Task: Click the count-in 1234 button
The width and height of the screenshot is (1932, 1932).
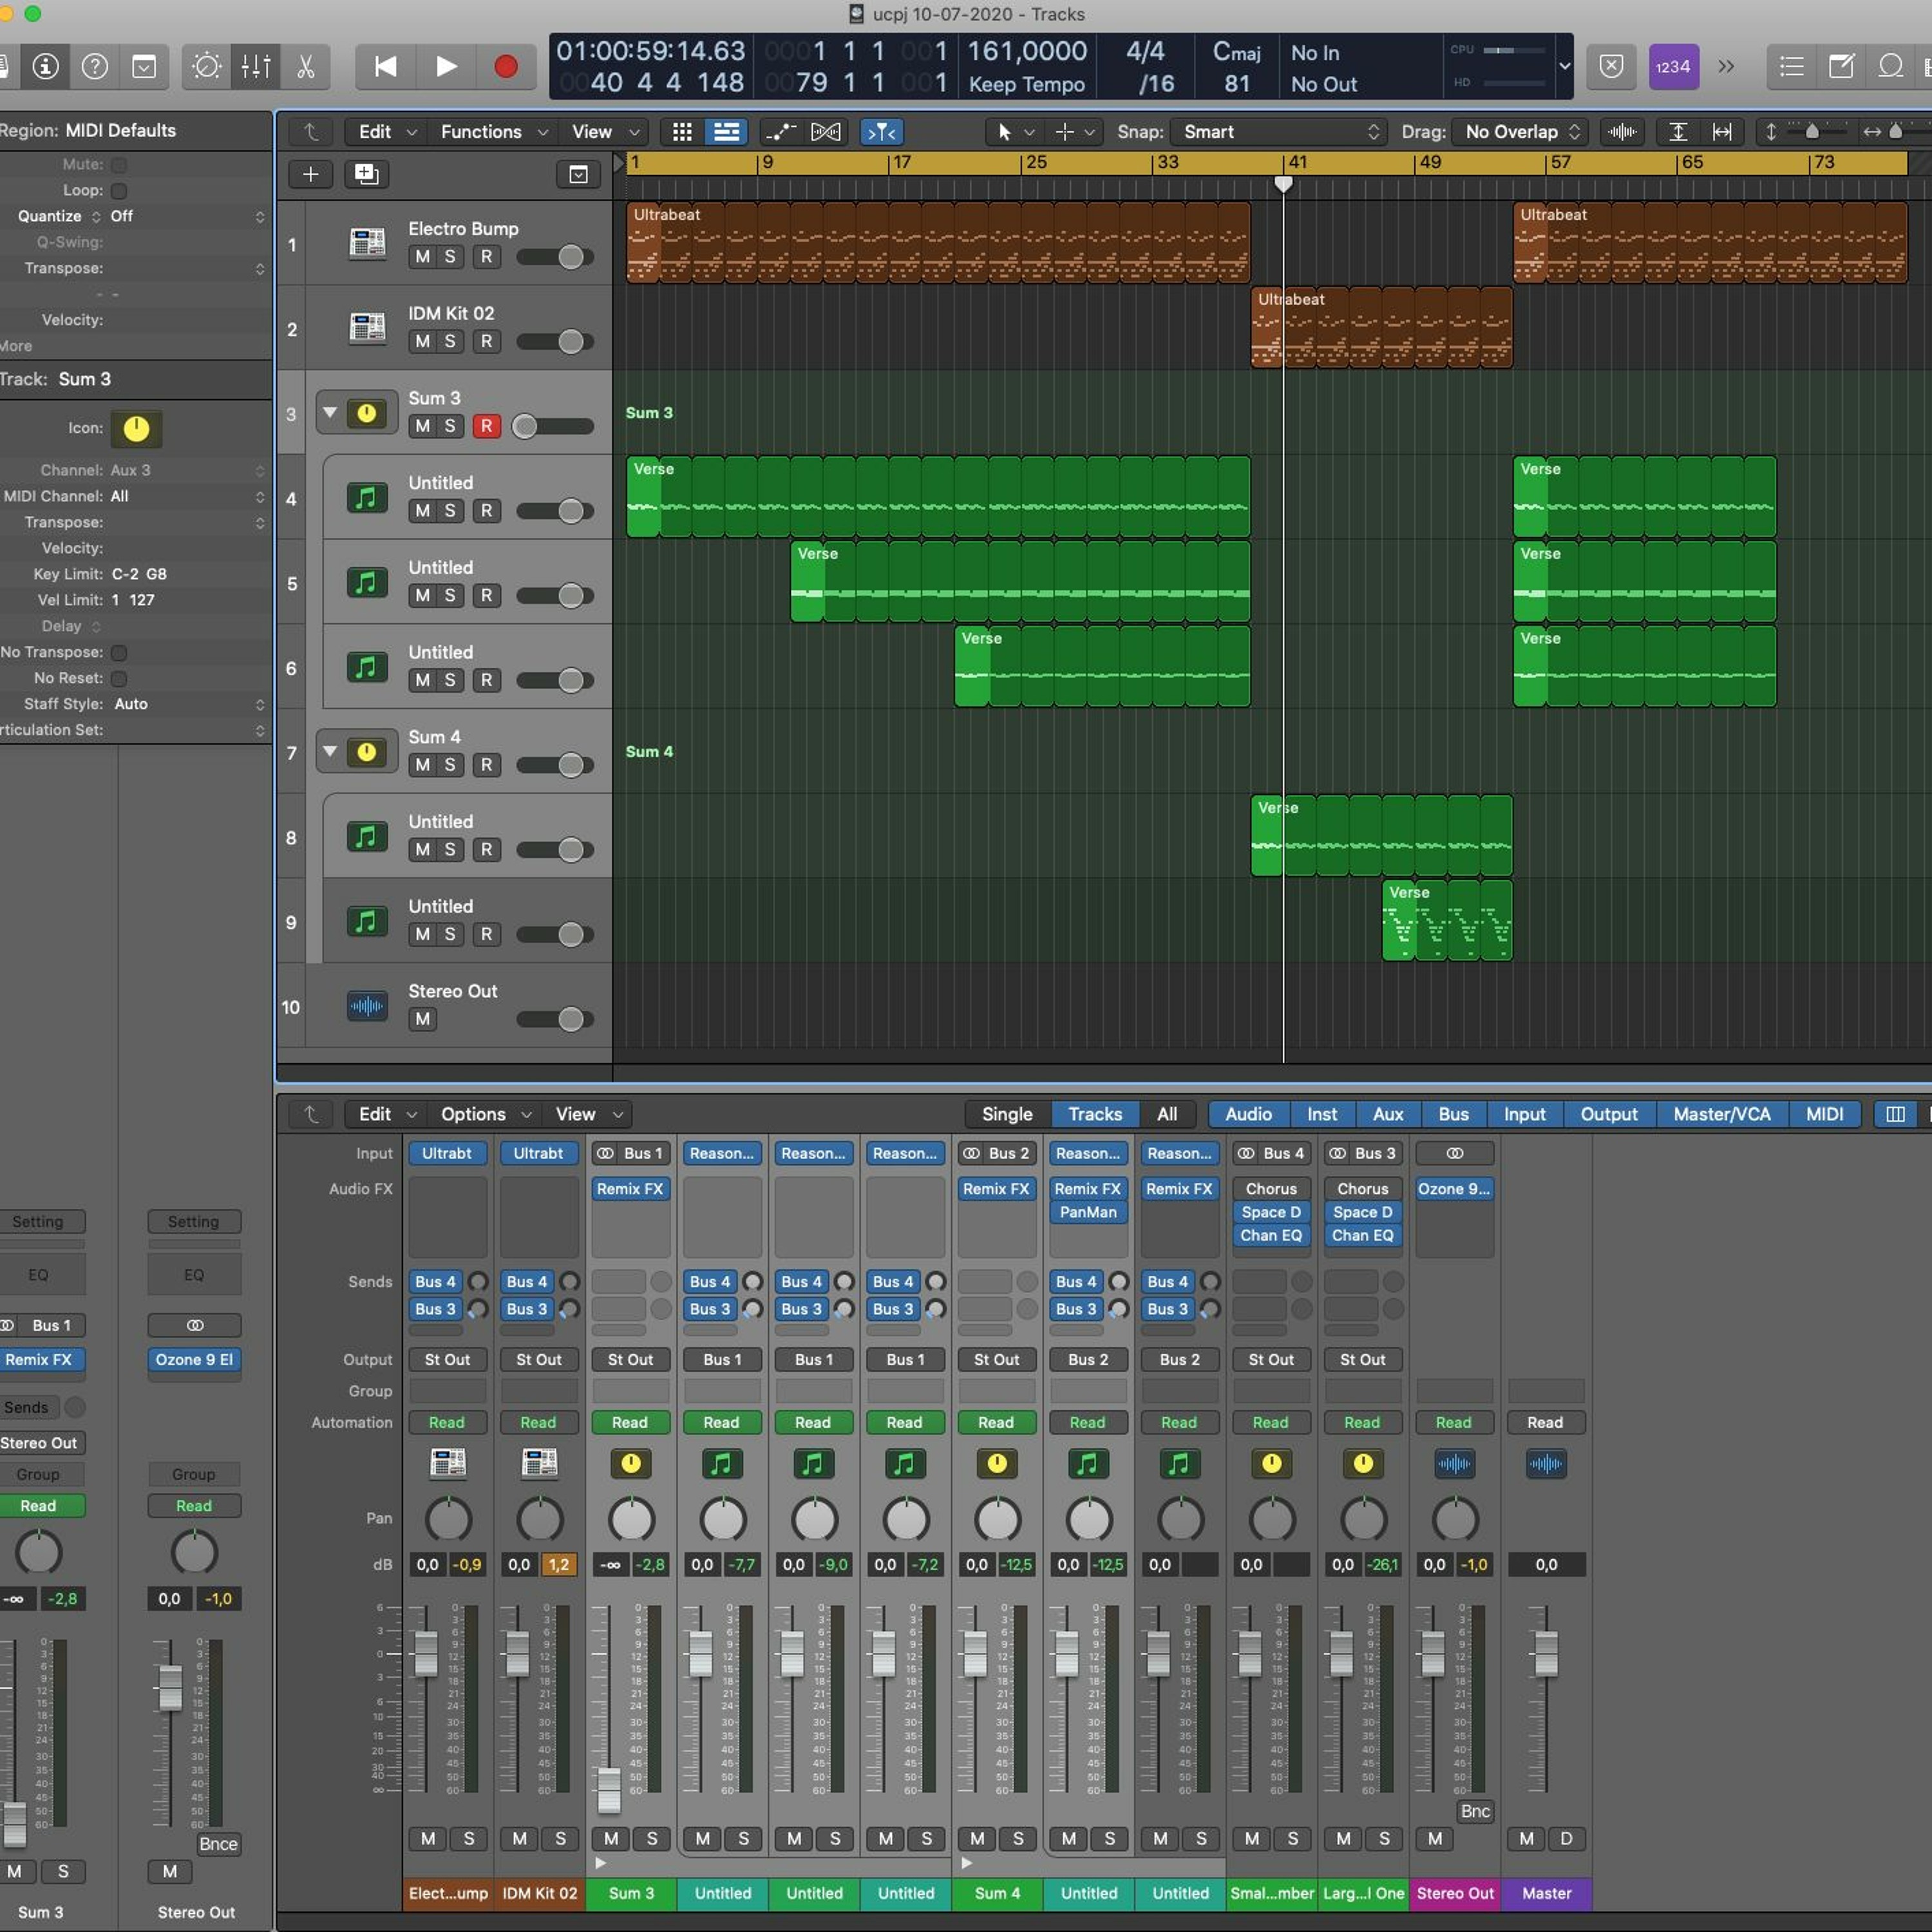Action: [x=1673, y=67]
